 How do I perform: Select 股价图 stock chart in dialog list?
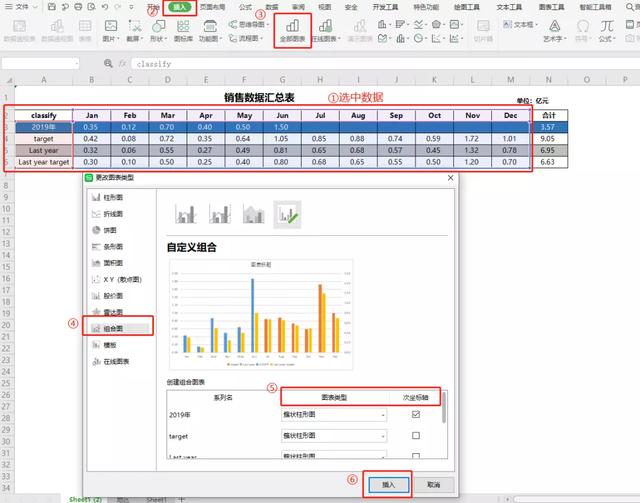click(108, 296)
